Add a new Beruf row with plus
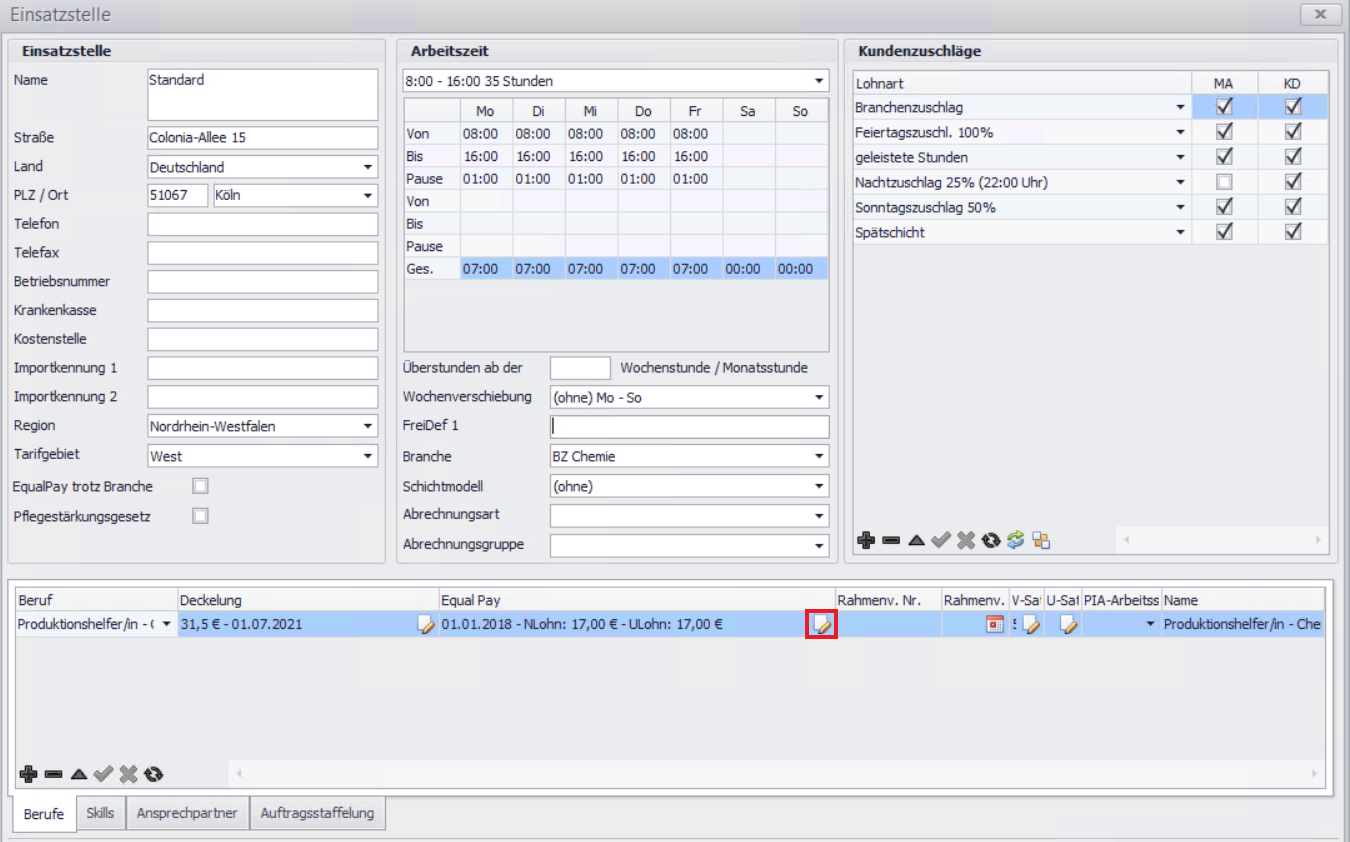Image resolution: width=1350 pixels, height=842 pixels. 28,773
